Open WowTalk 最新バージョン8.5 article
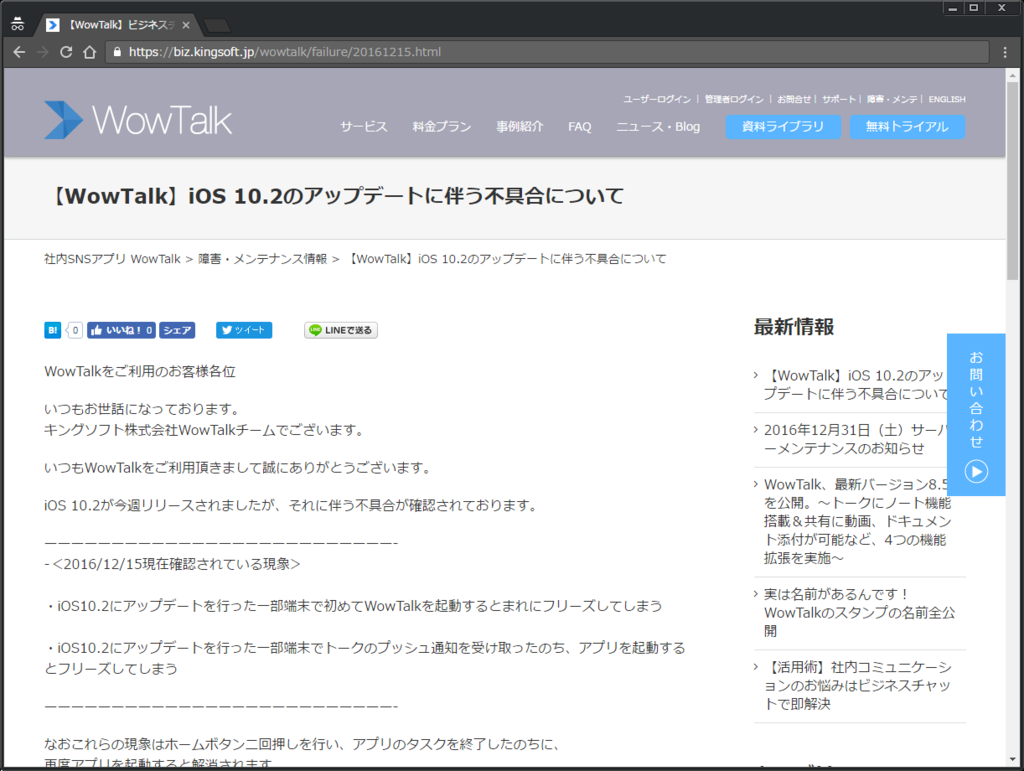The image size is (1024, 771). pos(858,522)
